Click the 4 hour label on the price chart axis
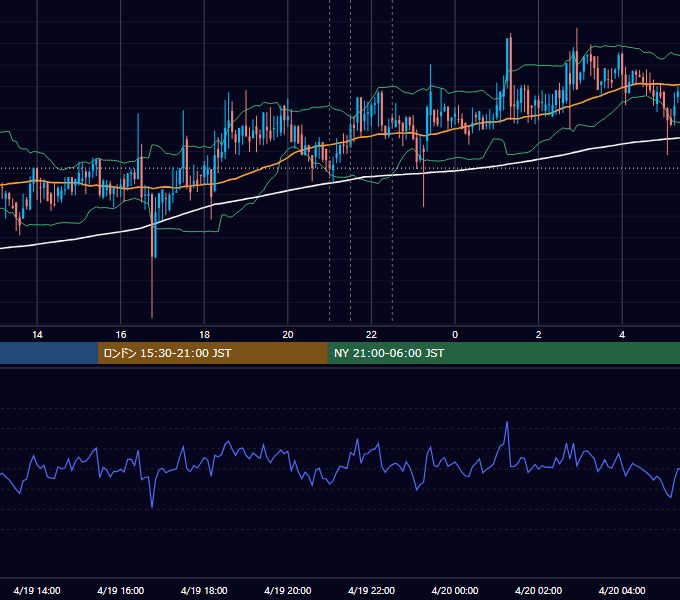680x600 pixels. [x=622, y=335]
